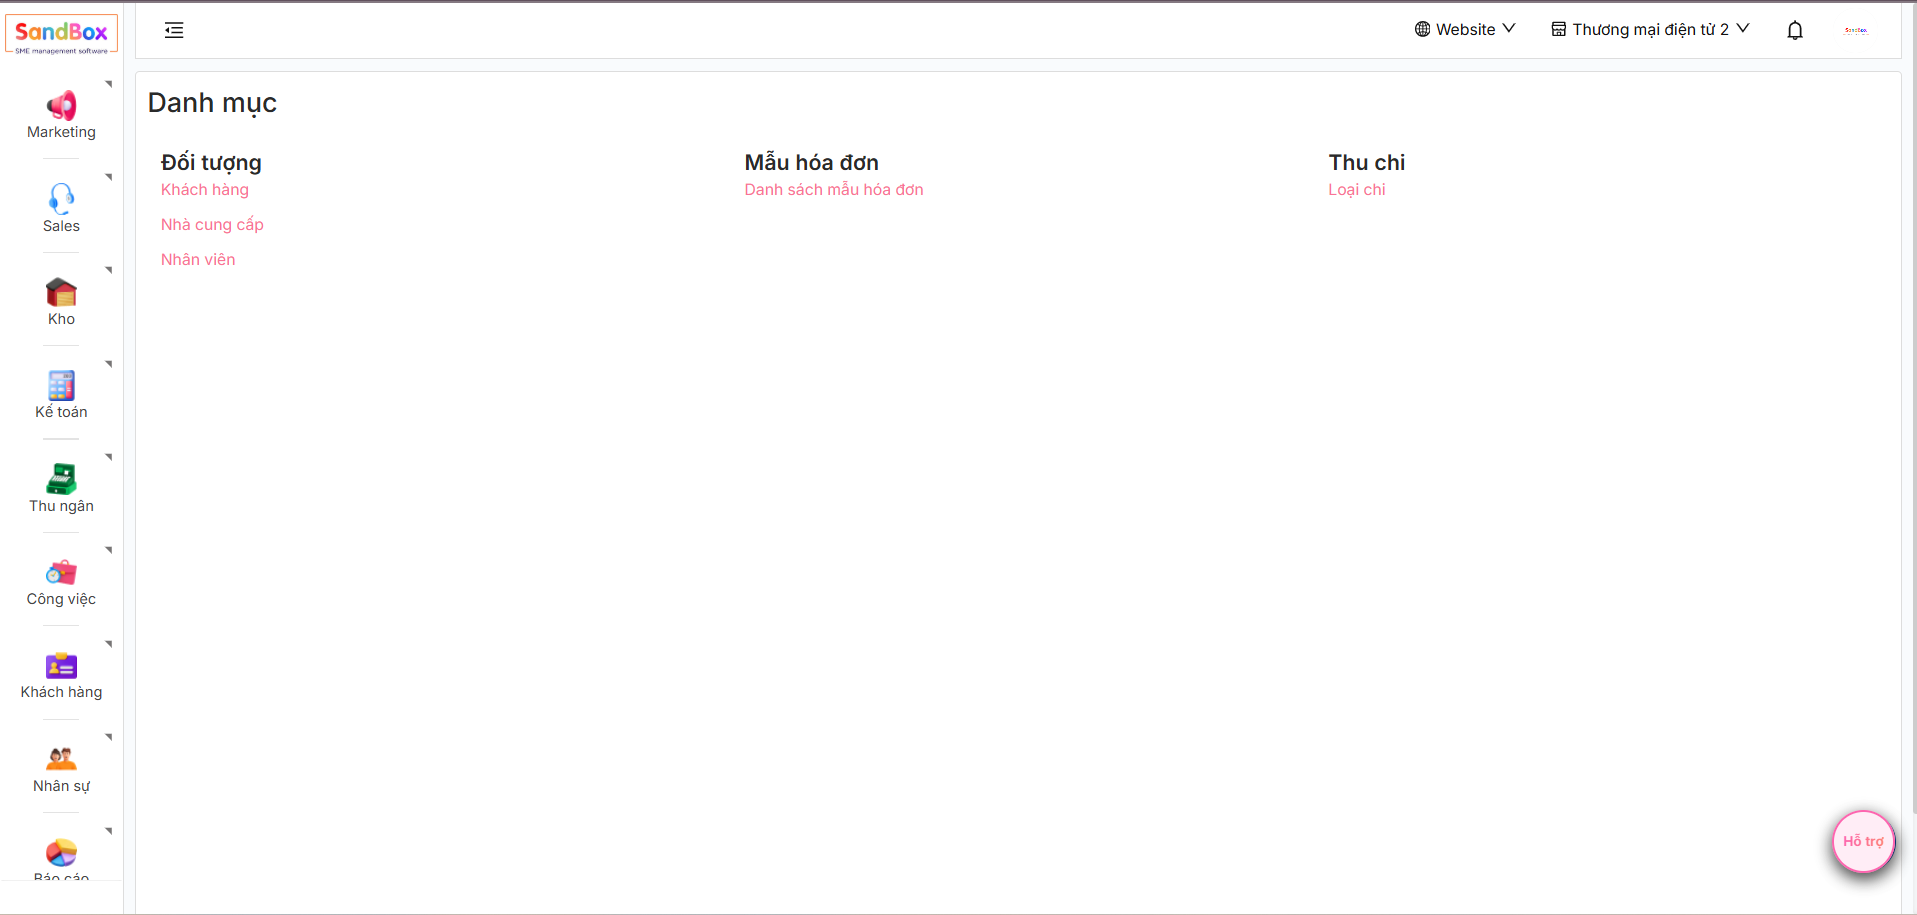Go to the Nhân viên link
The height and width of the screenshot is (915, 1917).
198,260
